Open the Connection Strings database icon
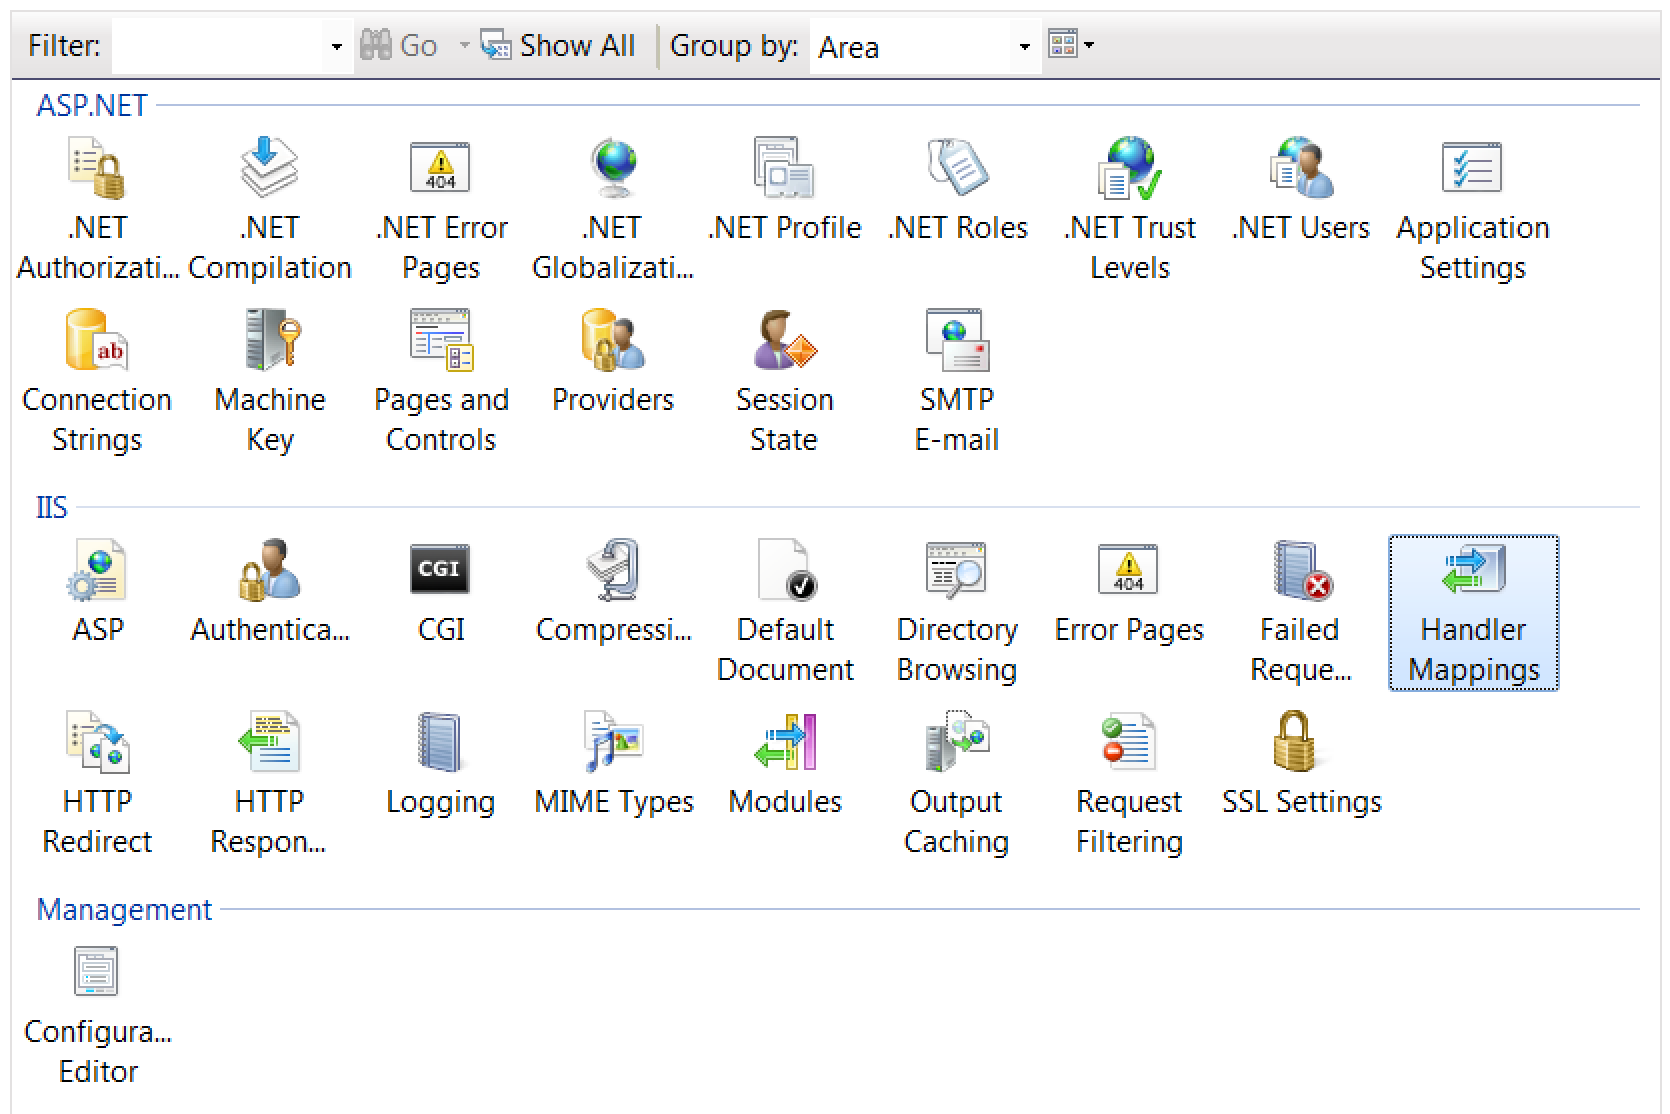Viewport: 1670px width, 1114px height. (x=97, y=340)
